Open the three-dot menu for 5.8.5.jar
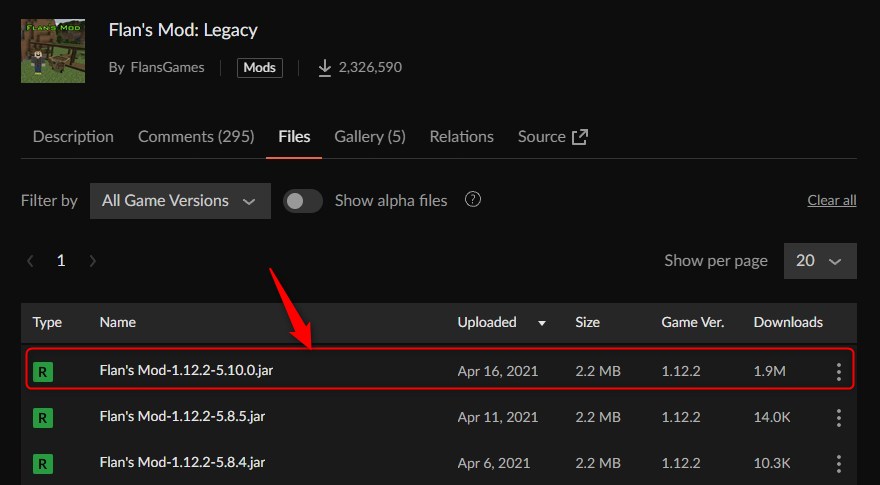This screenshot has width=880, height=485. click(838, 418)
